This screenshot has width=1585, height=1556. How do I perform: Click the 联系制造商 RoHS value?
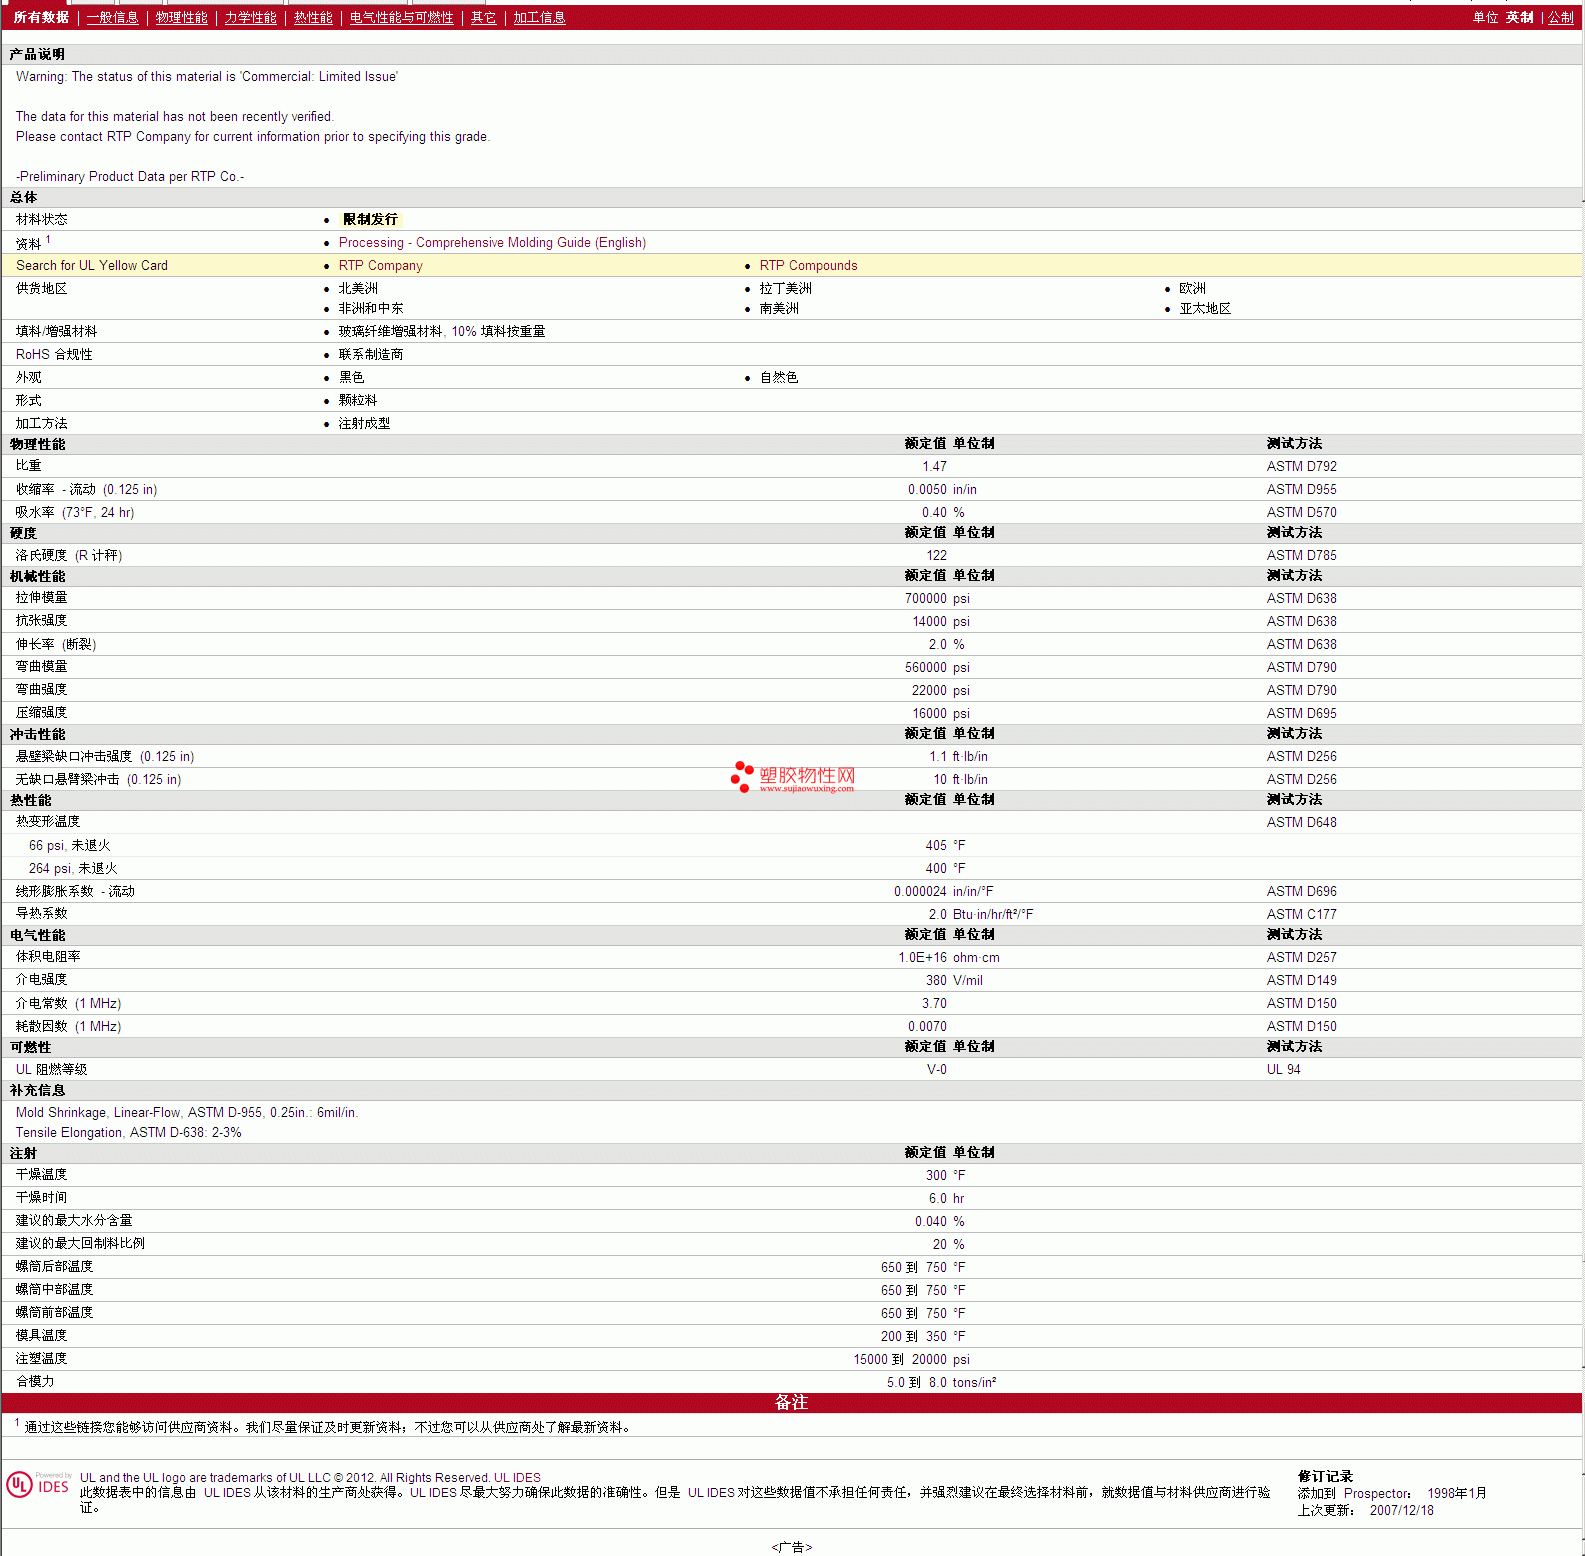(370, 354)
